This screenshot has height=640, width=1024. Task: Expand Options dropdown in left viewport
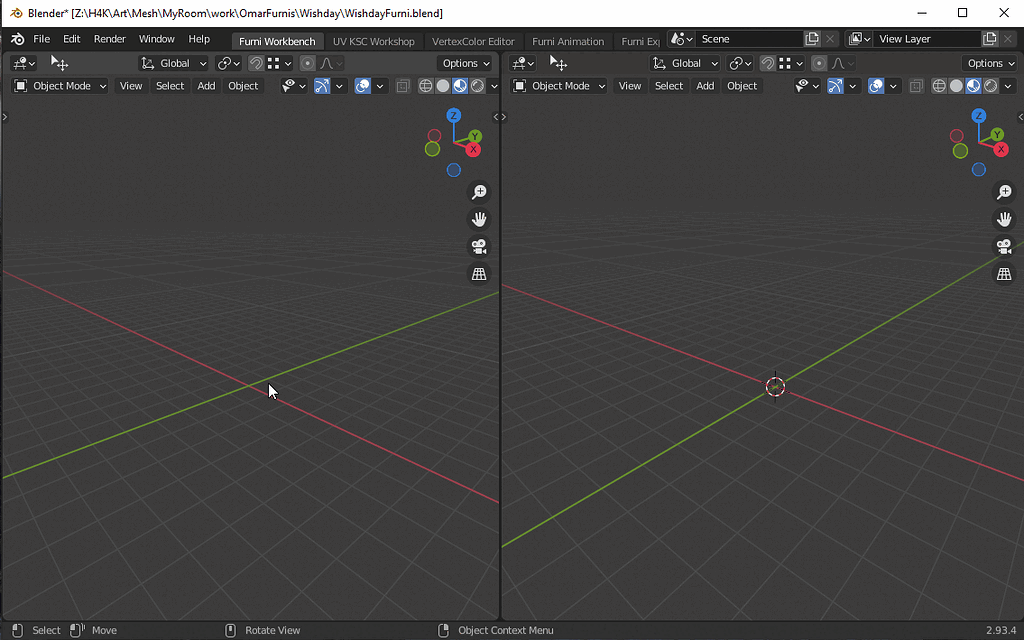click(x=466, y=63)
